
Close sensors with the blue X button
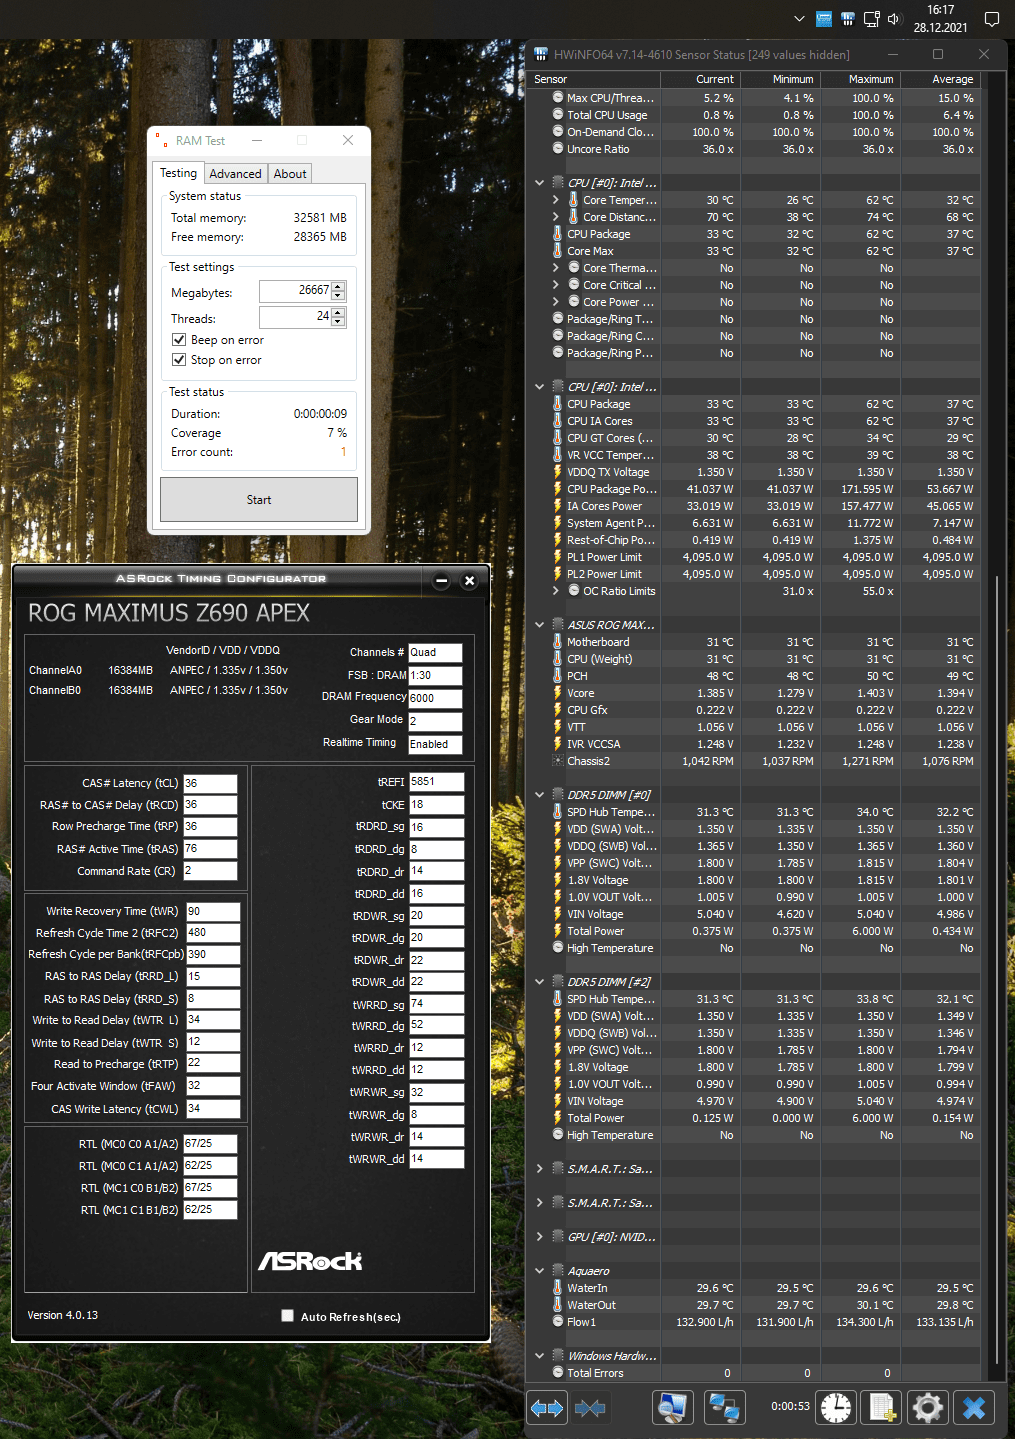(x=973, y=1408)
